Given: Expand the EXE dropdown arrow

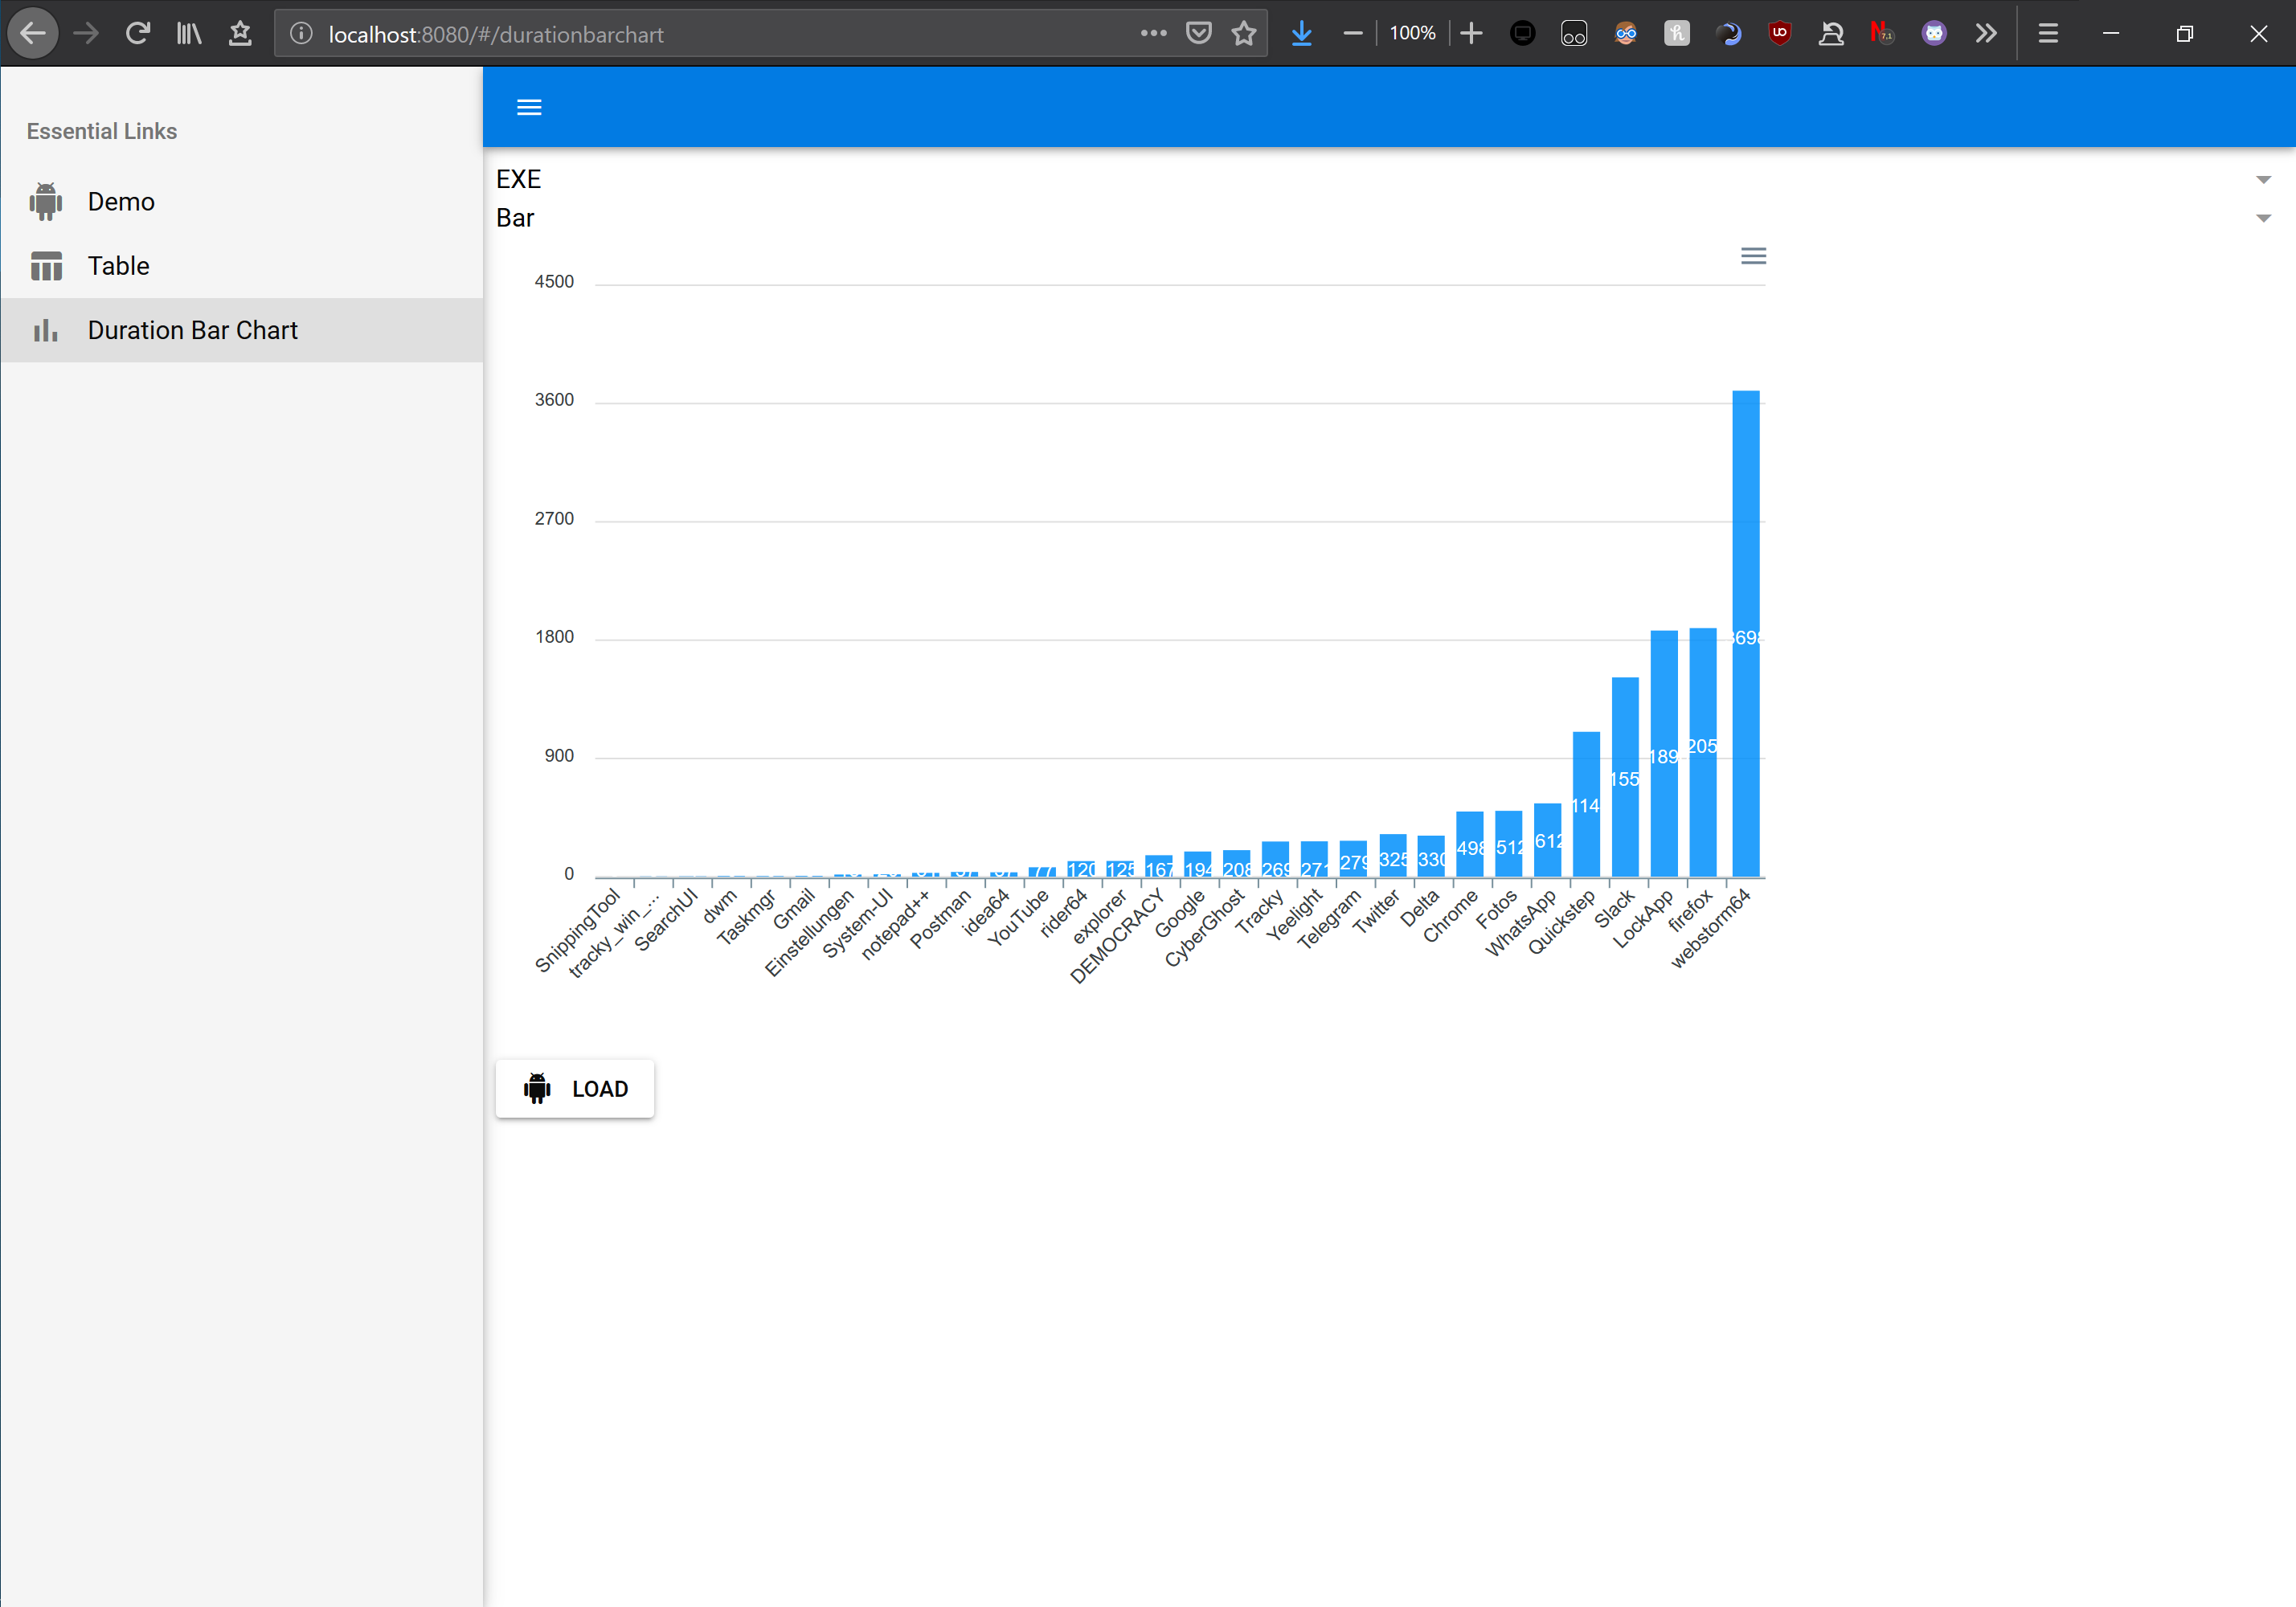Looking at the screenshot, I should (2263, 180).
